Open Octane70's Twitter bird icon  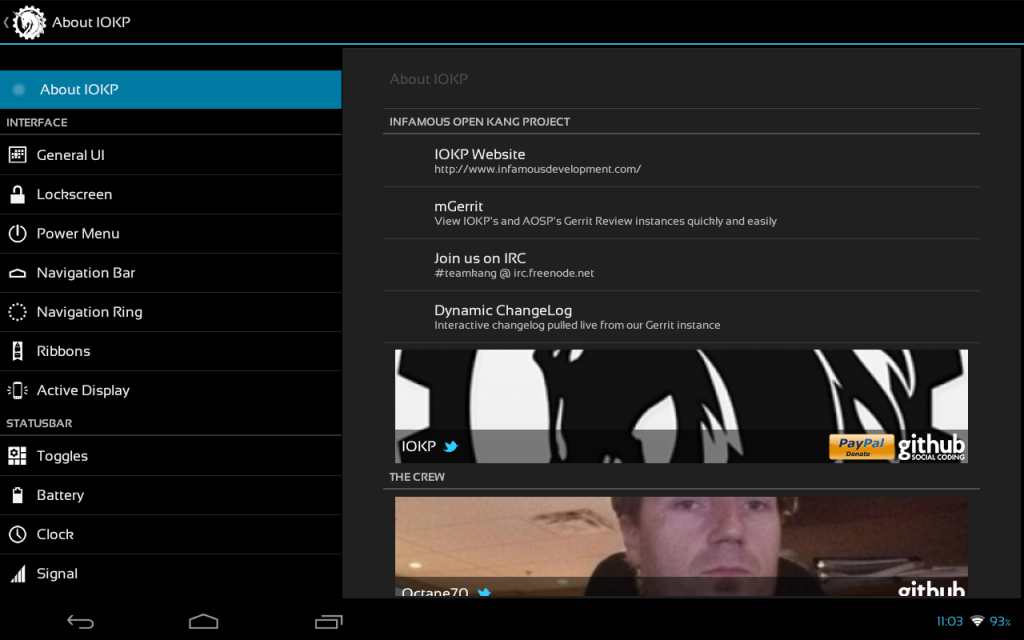(484, 592)
